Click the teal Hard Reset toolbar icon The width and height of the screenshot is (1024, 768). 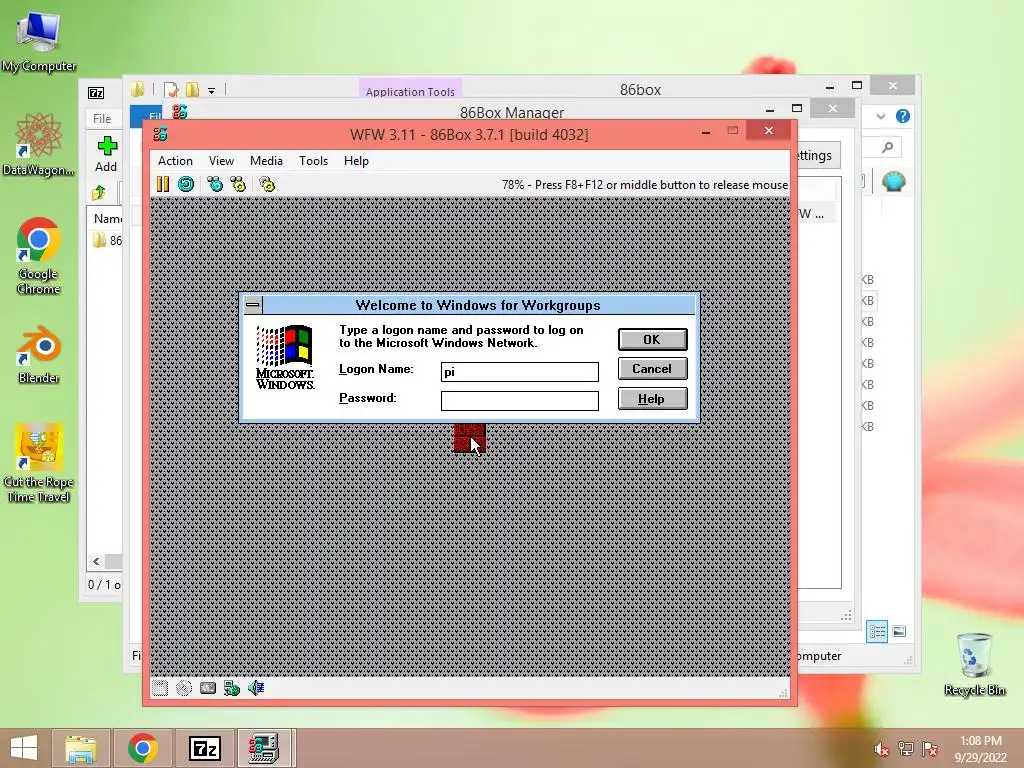pos(186,184)
